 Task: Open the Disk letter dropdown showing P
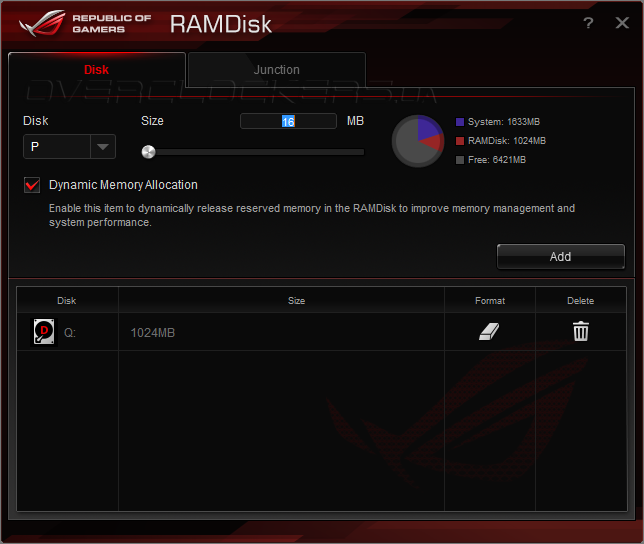(69, 147)
